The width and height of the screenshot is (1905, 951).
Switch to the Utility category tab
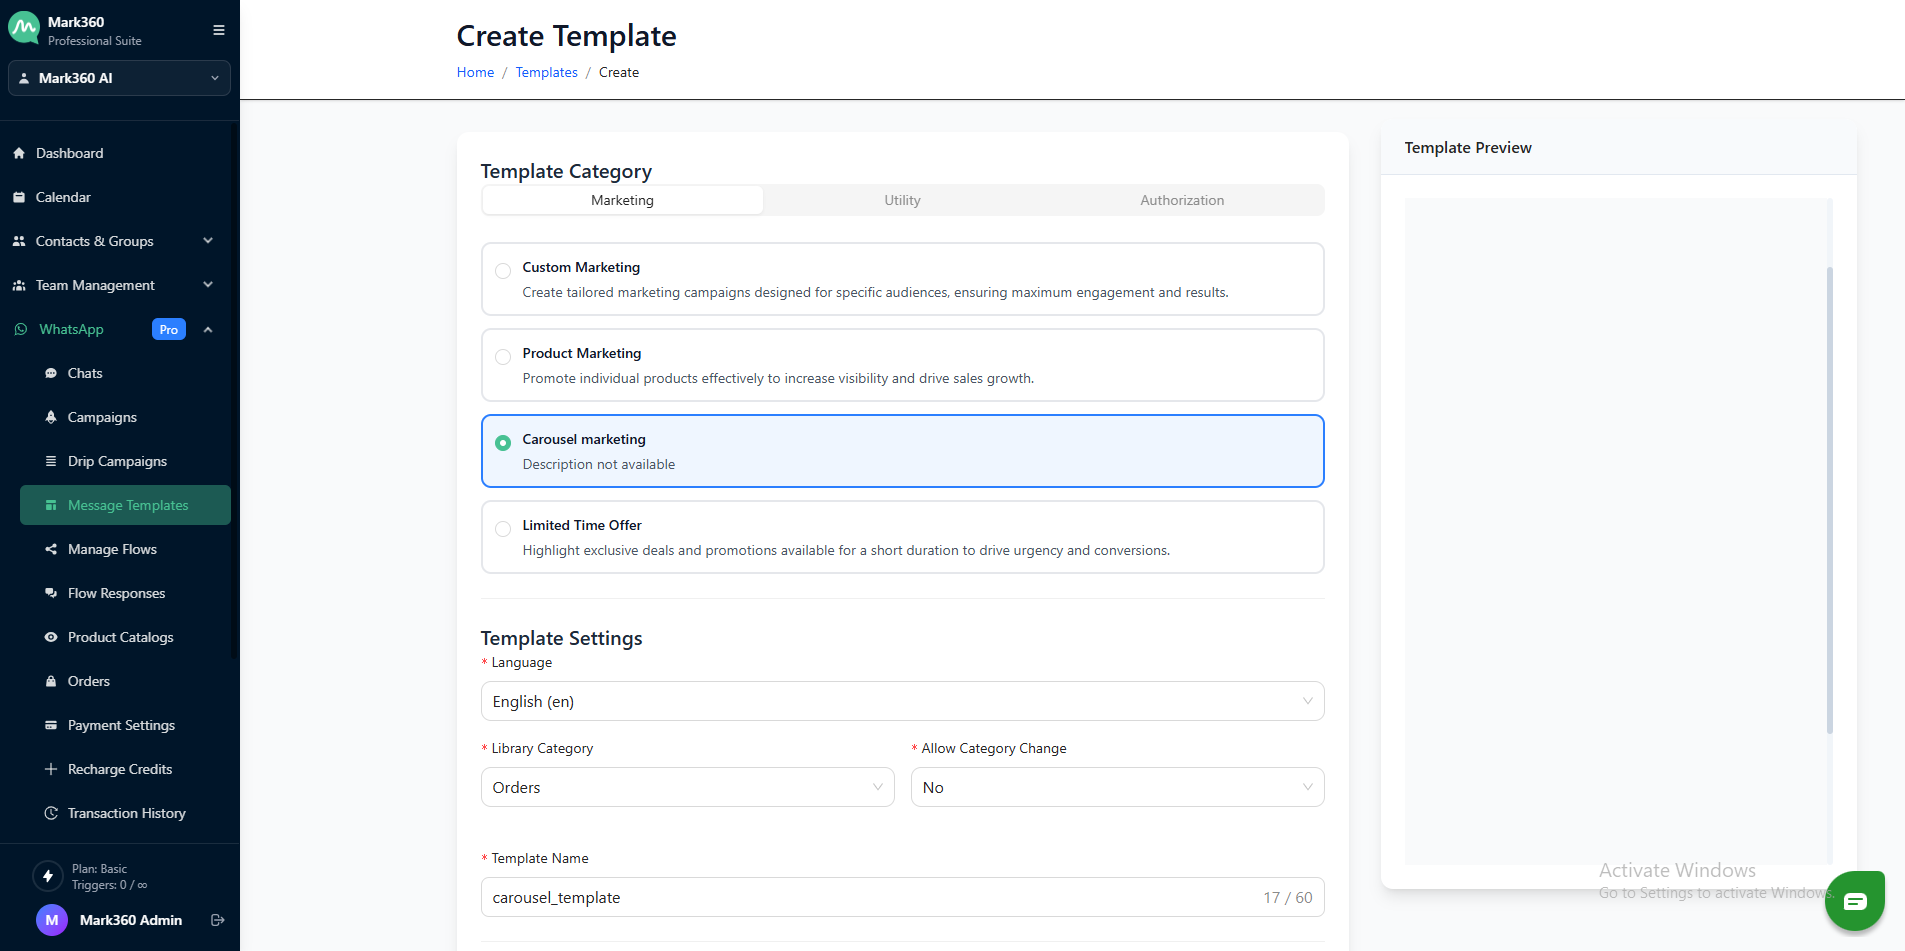[902, 200]
